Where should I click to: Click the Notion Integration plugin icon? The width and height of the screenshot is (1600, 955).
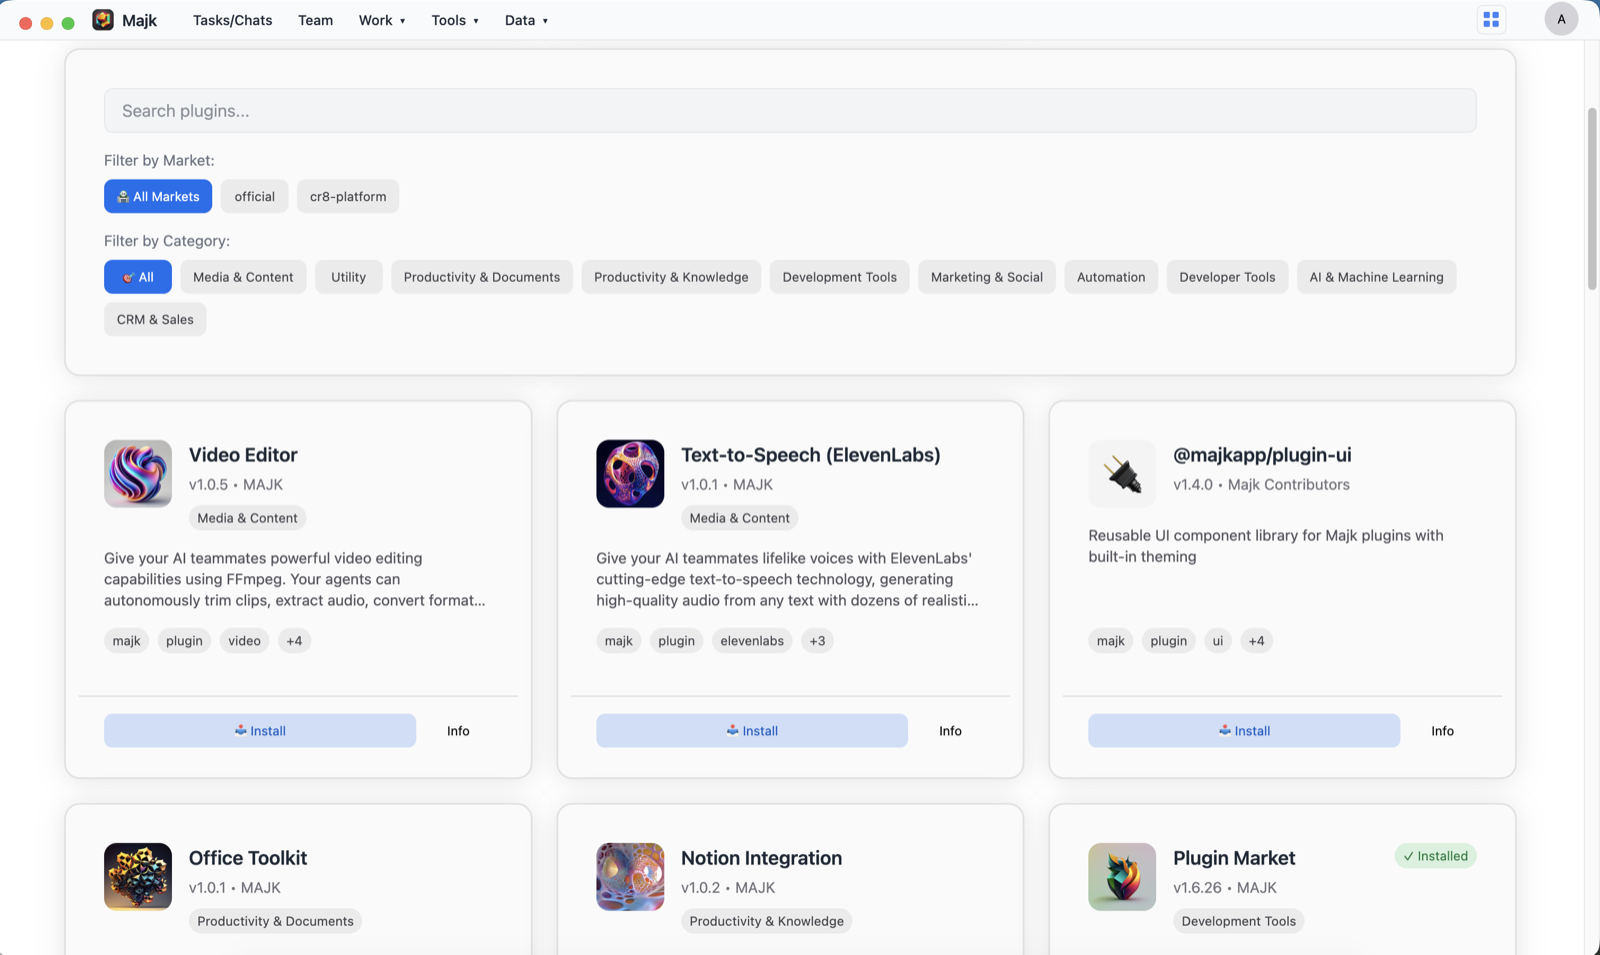[630, 877]
